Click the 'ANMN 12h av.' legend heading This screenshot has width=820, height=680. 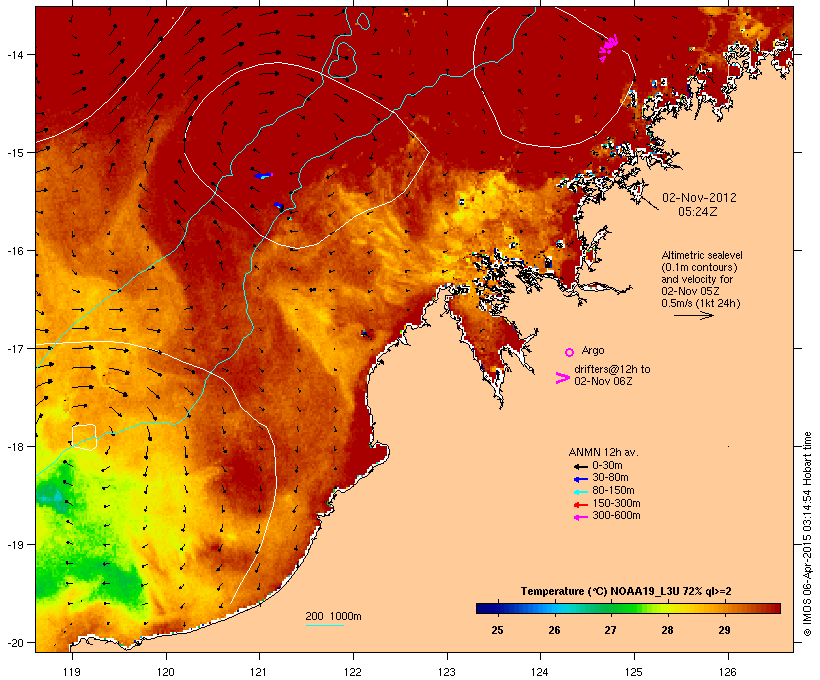tap(603, 452)
